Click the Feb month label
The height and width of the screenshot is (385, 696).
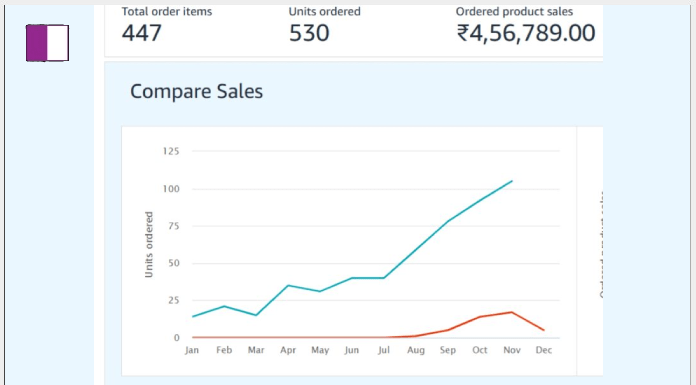pyautogui.click(x=224, y=350)
